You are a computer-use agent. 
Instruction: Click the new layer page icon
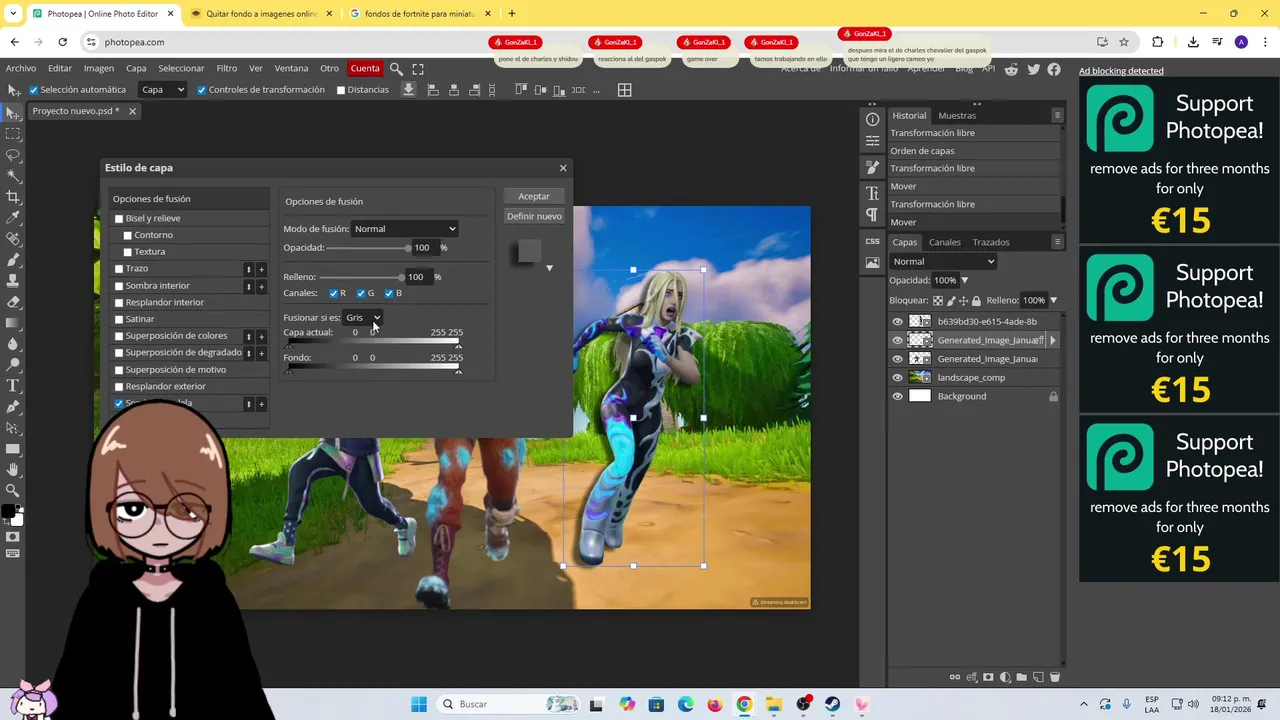point(1038,678)
